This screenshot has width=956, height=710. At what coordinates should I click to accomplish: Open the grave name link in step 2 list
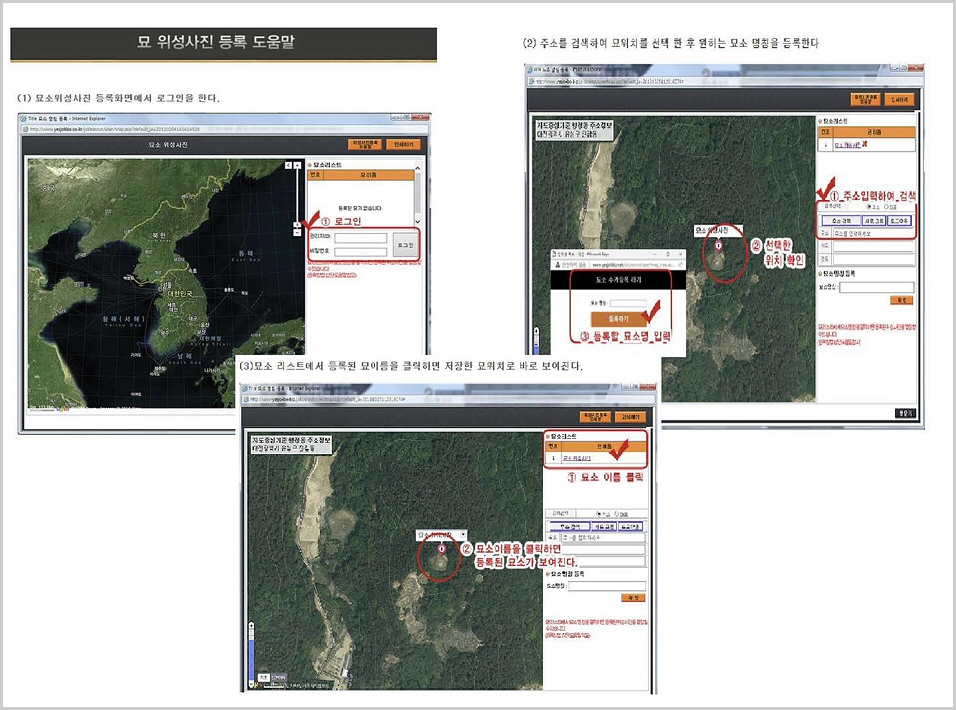click(847, 145)
